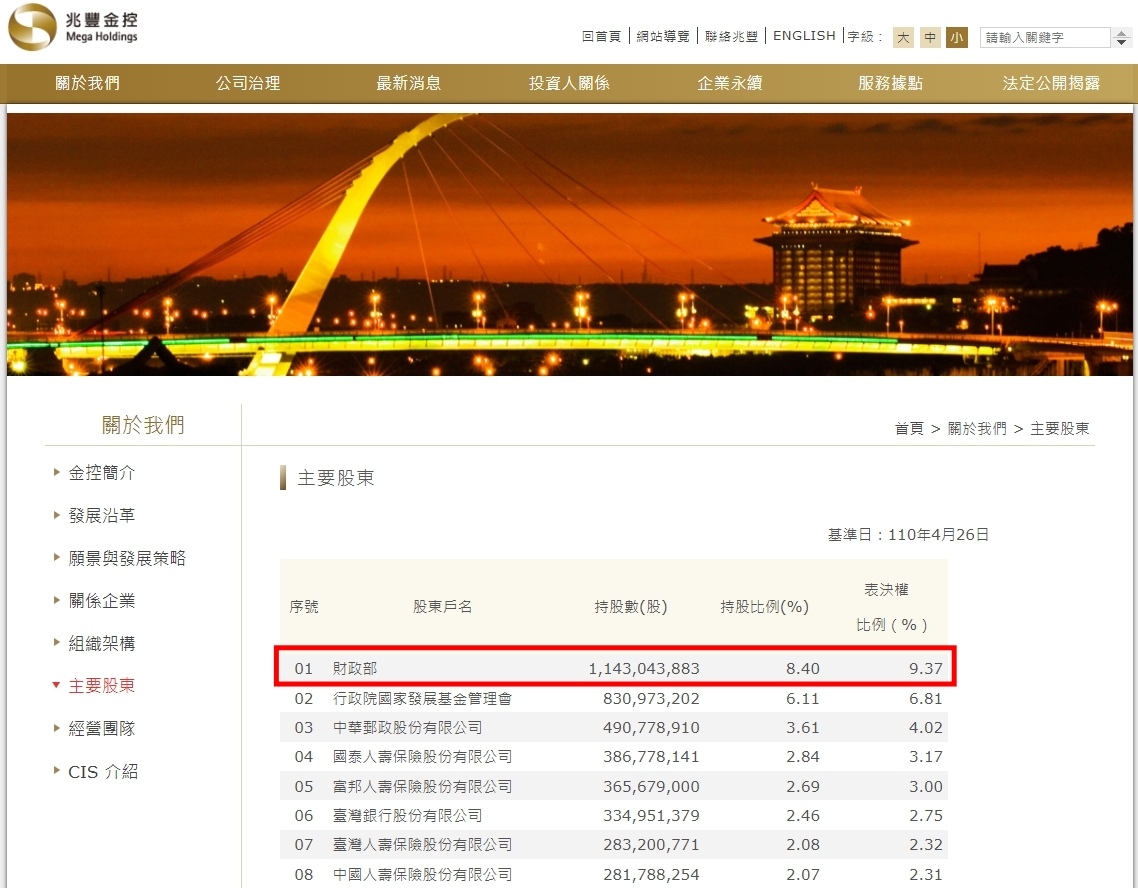Open 網站導覽 sitemap link
Image resolution: width=1138 pixels, height=888 pixels.
[663, 36]
